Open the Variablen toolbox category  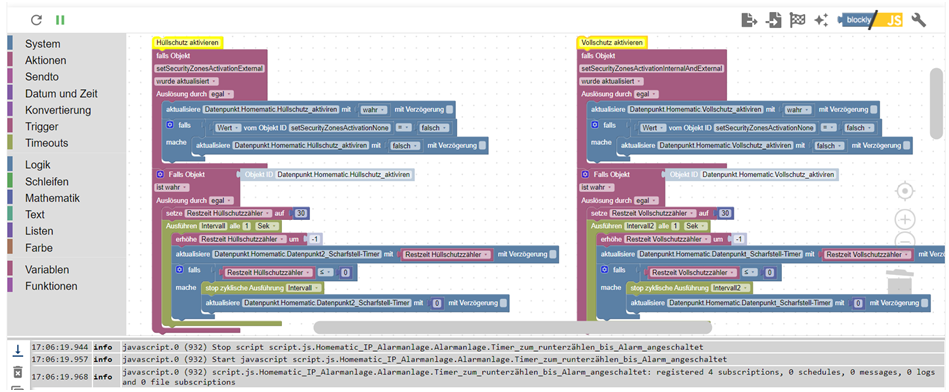[x=47, y=270]
